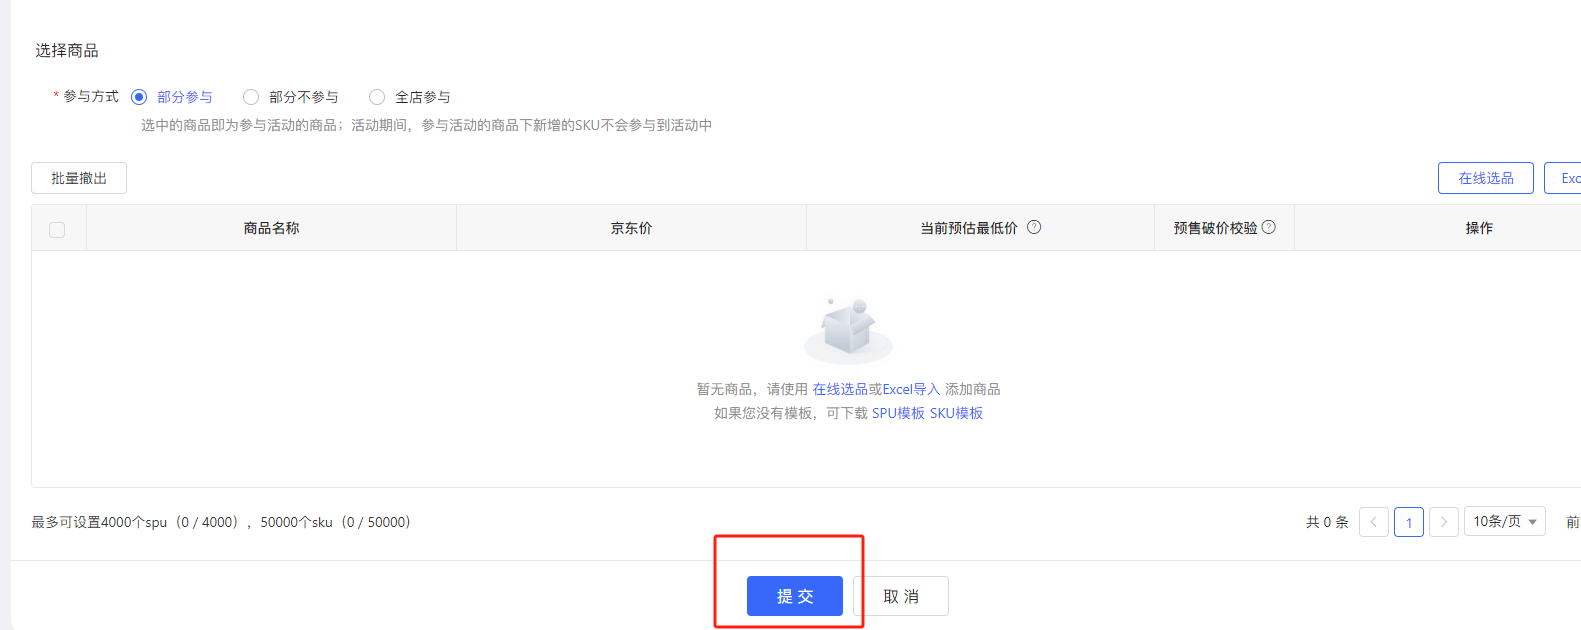The image size is (1581, 630).
Task: Go to next page with right arrow
Action: (x=1443, y=522)
